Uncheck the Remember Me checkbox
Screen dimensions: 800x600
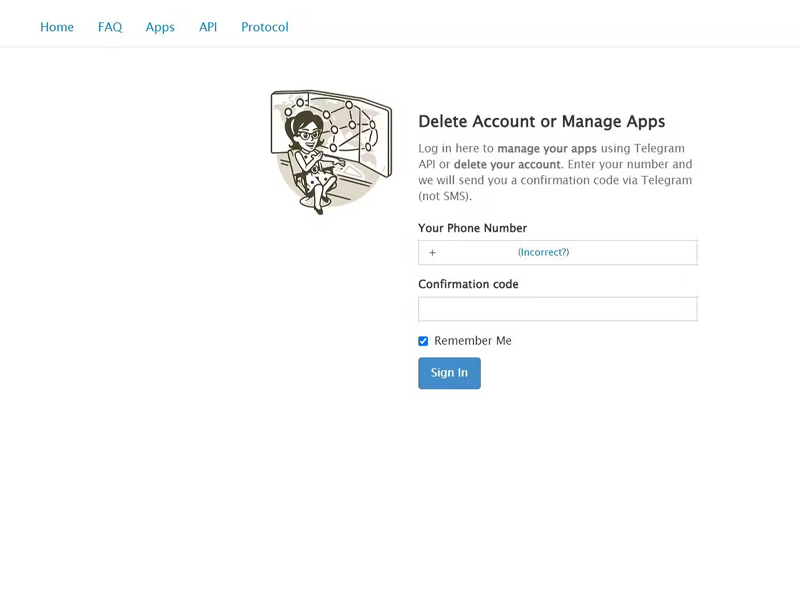point(423,341)
